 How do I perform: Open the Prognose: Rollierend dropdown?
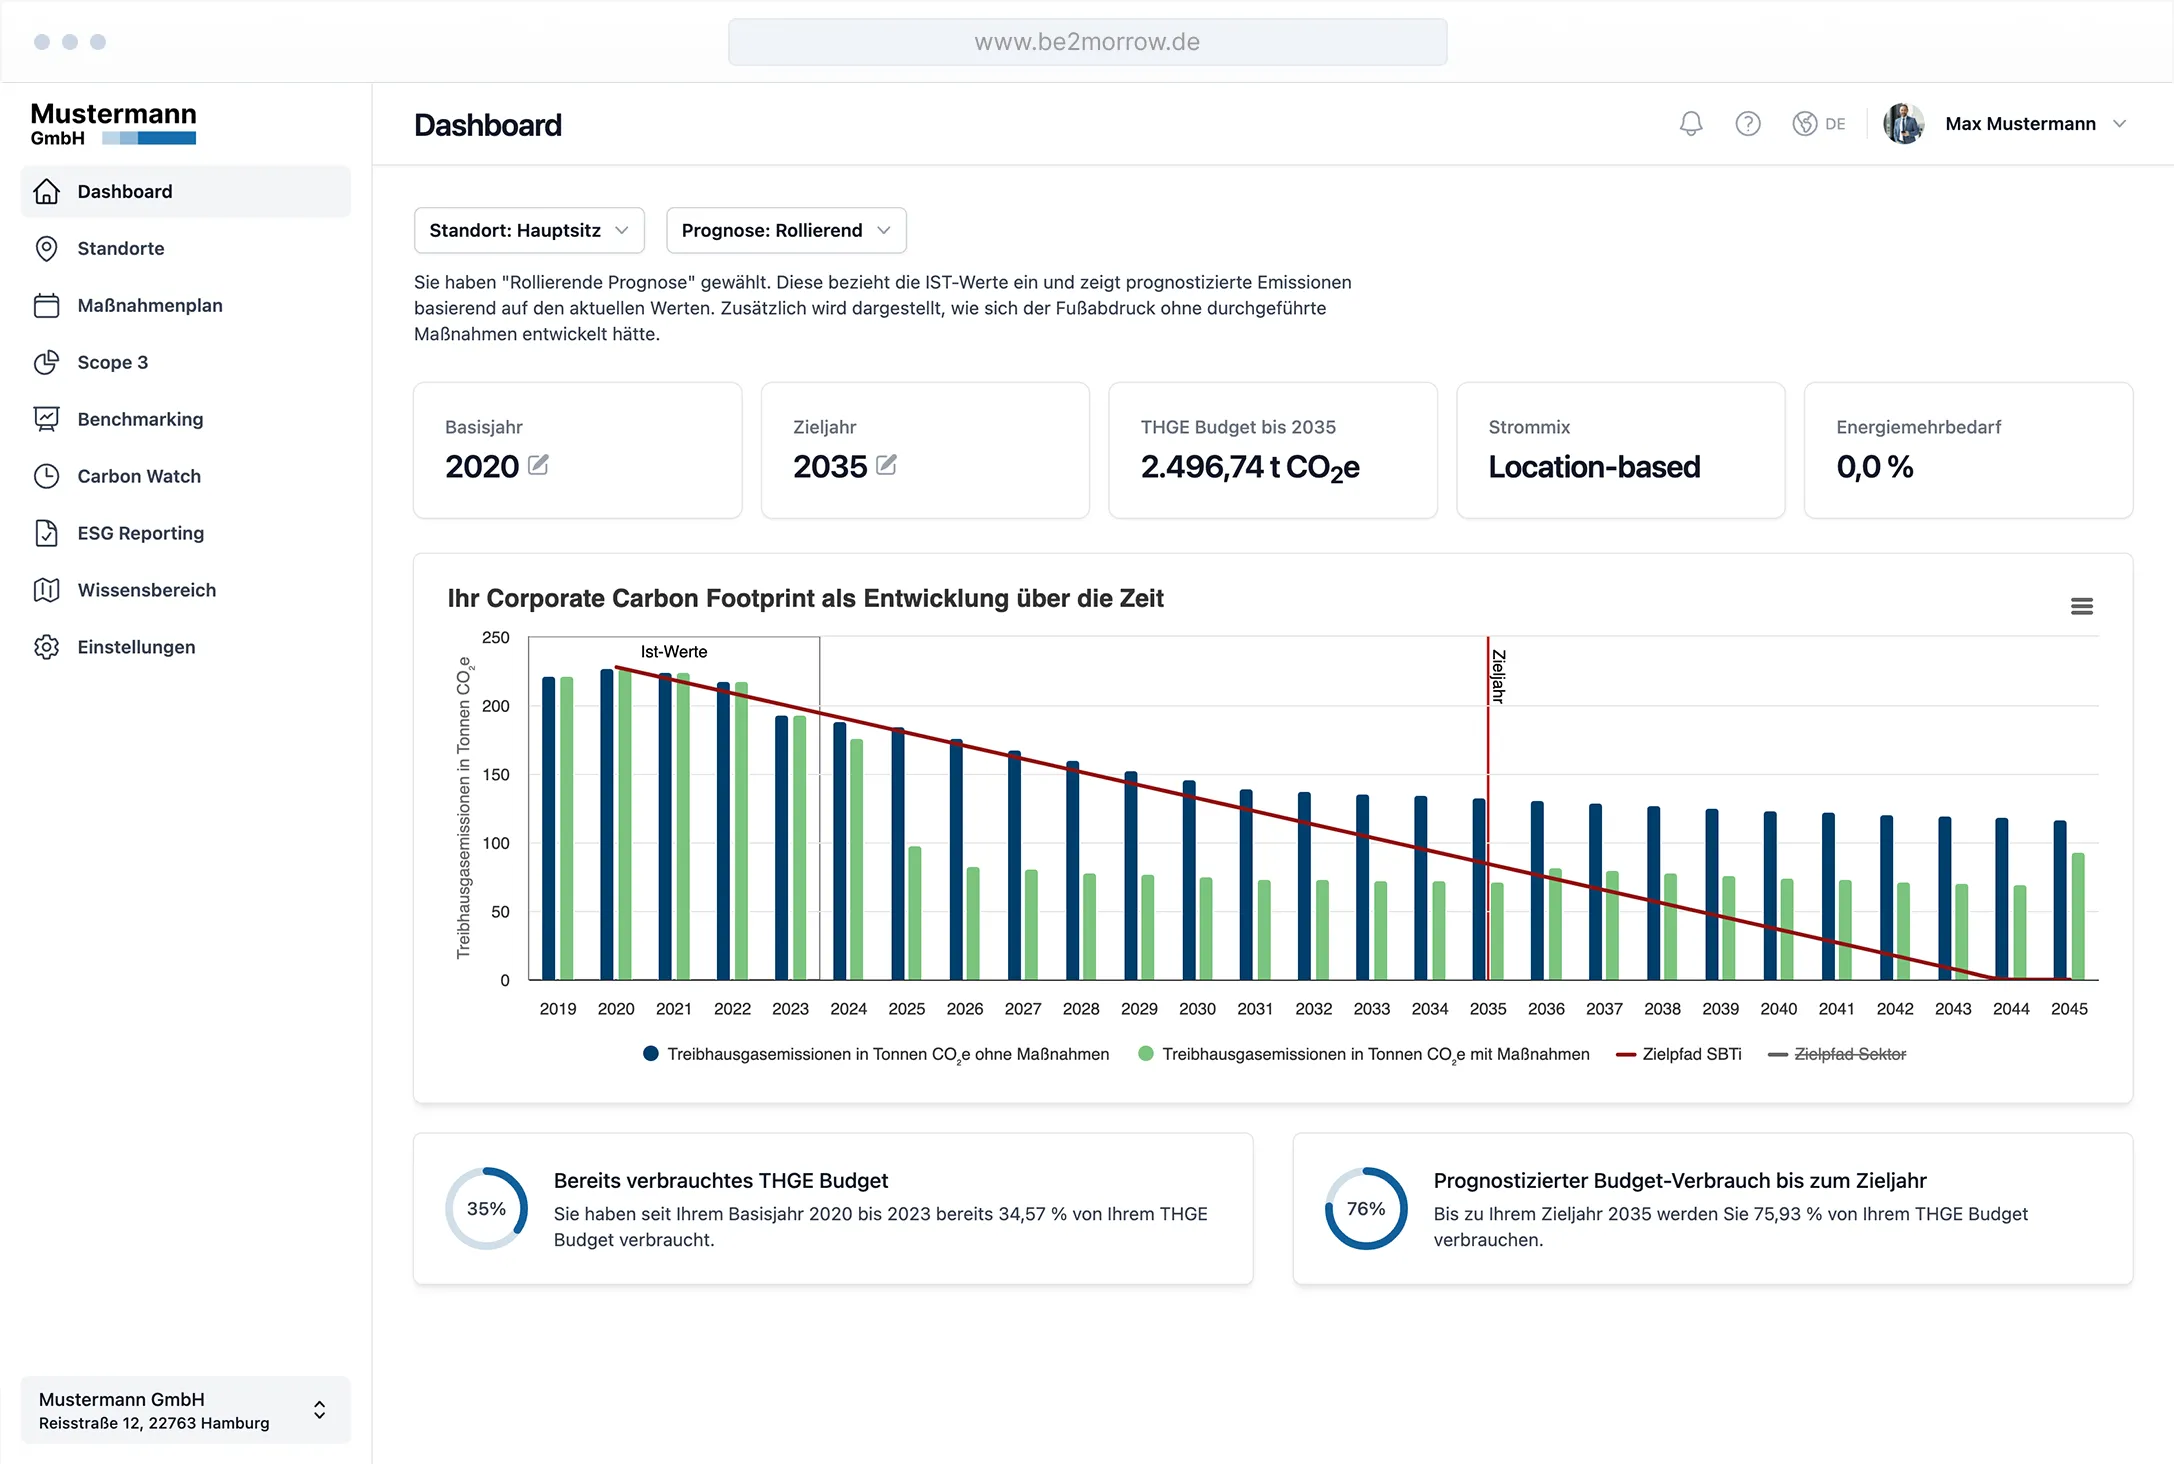(786, 230)
